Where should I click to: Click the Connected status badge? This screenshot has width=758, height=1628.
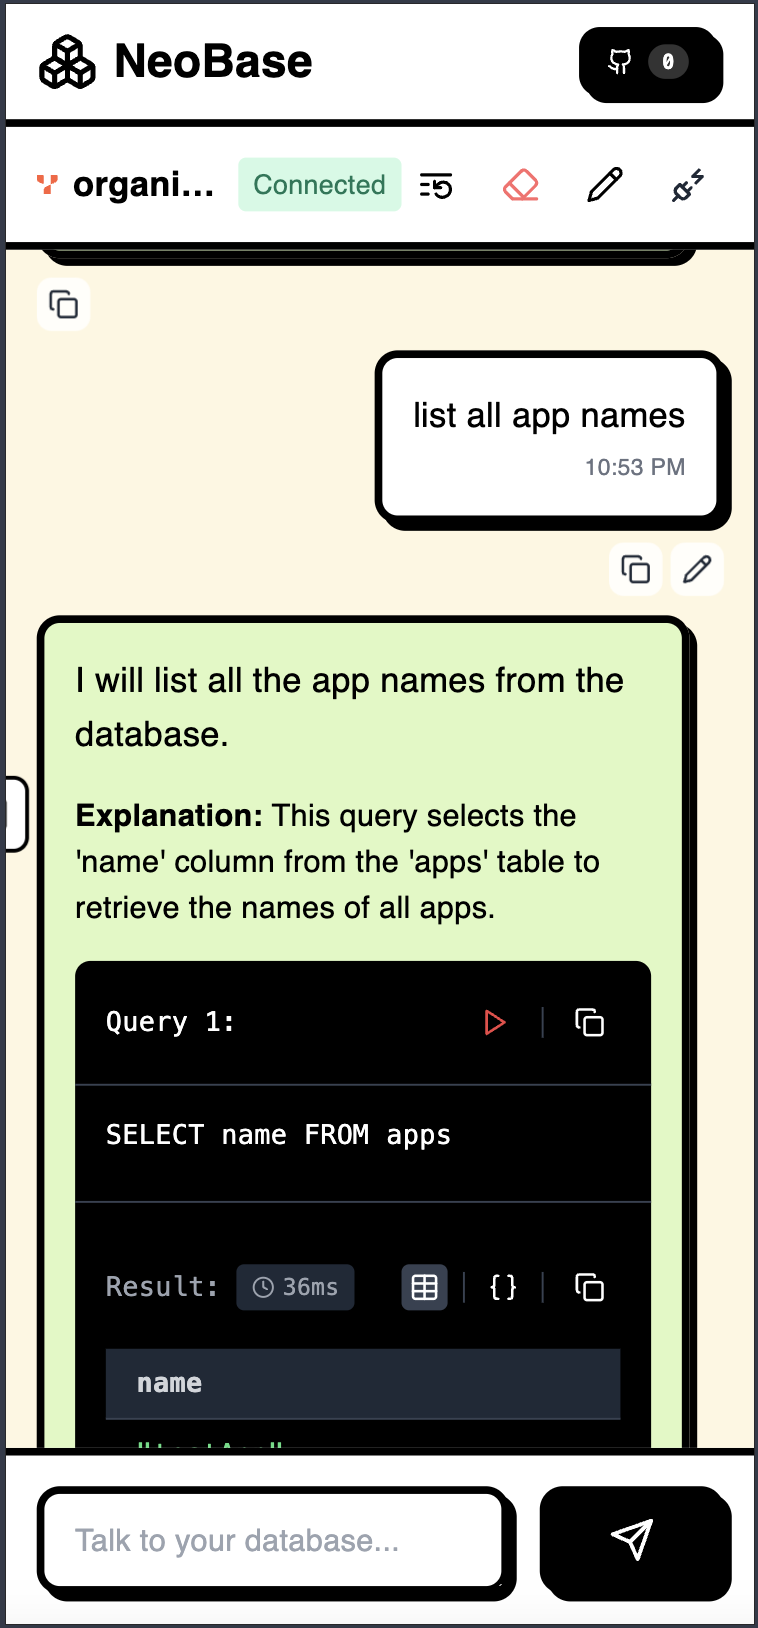tap(319, 184)
